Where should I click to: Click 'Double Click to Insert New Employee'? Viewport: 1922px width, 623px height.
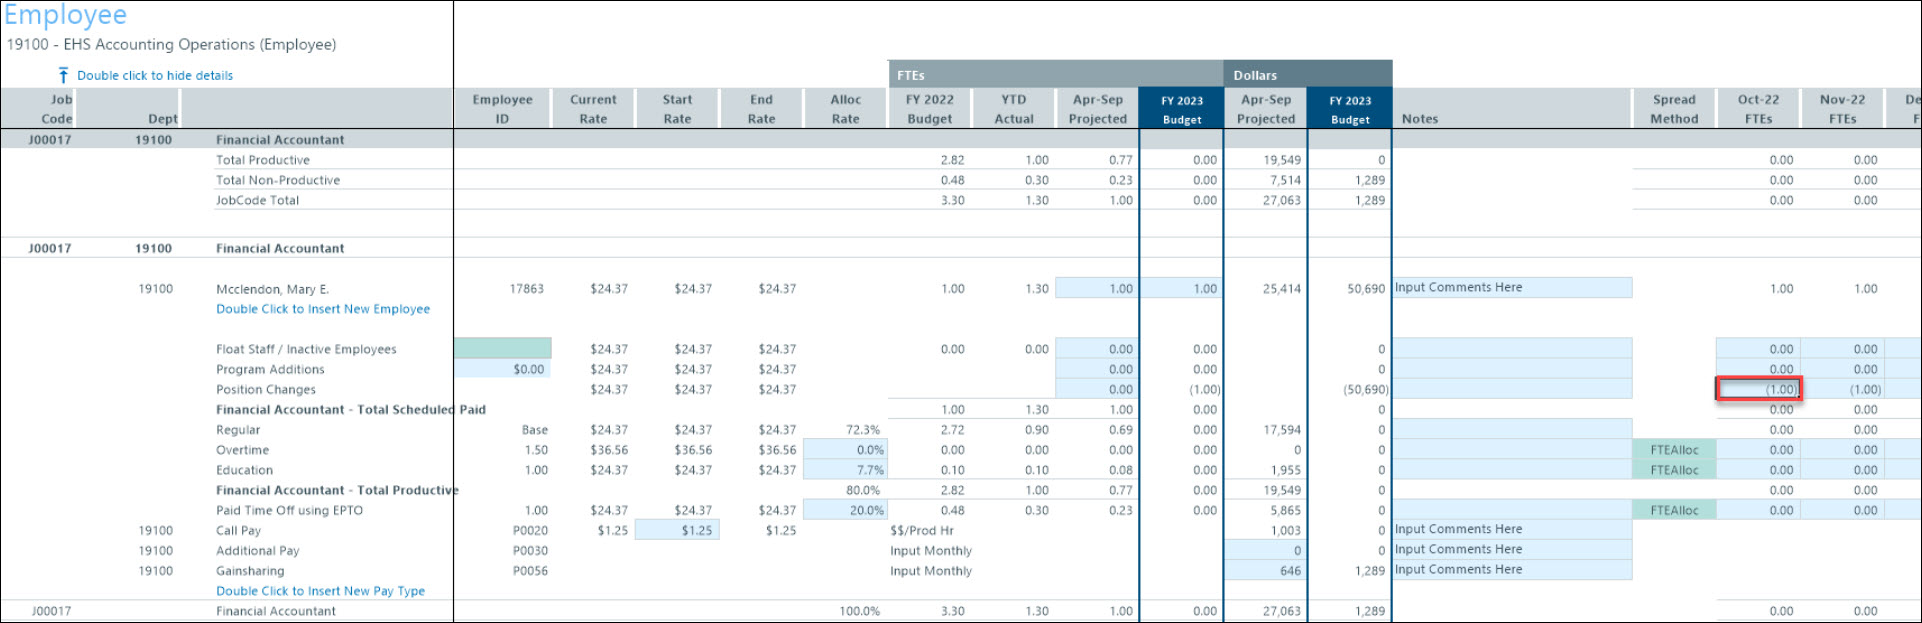pos(323,309)
